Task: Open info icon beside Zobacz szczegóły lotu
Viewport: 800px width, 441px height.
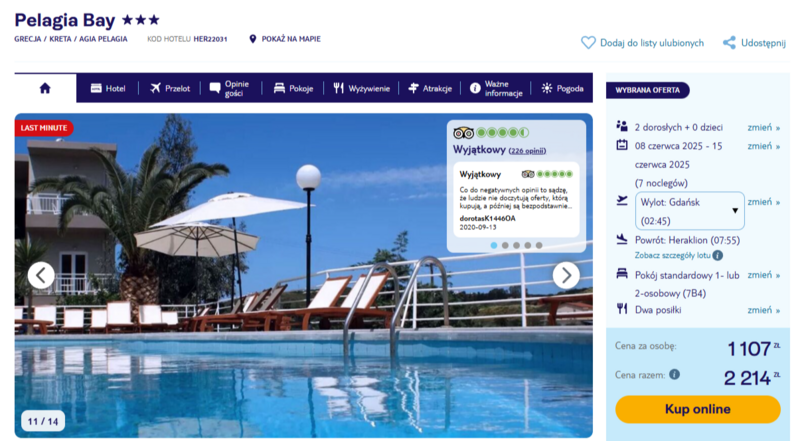Action: click(x=717, y=255)
